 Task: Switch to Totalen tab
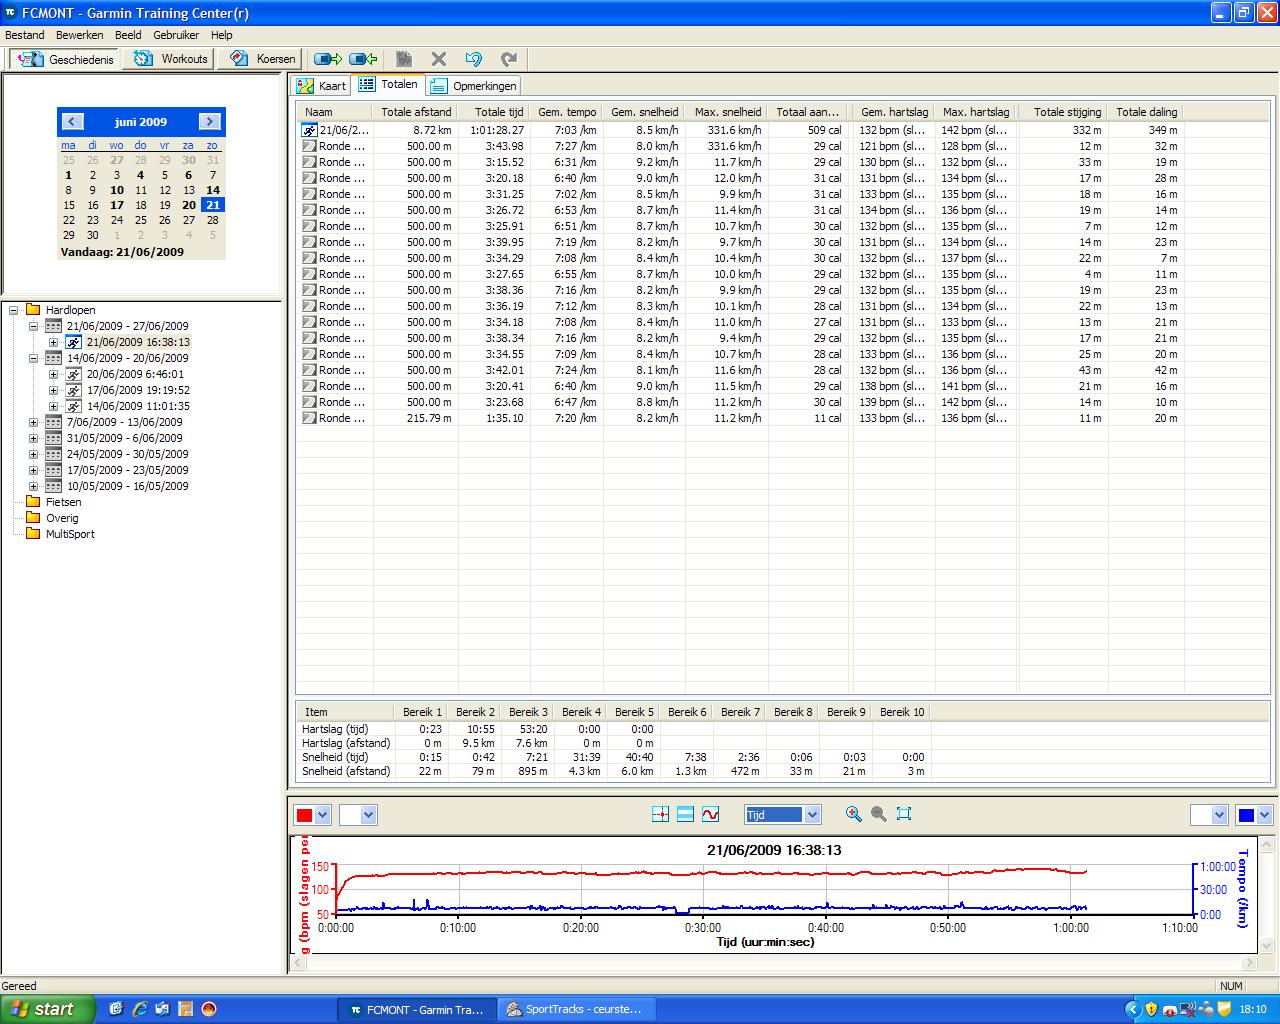(x=389, y=85)
